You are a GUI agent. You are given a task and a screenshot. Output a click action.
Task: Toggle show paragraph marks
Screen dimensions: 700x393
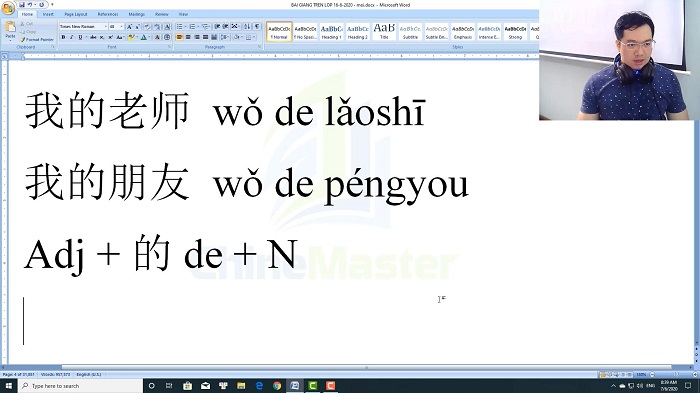click(x=257, y=27)
